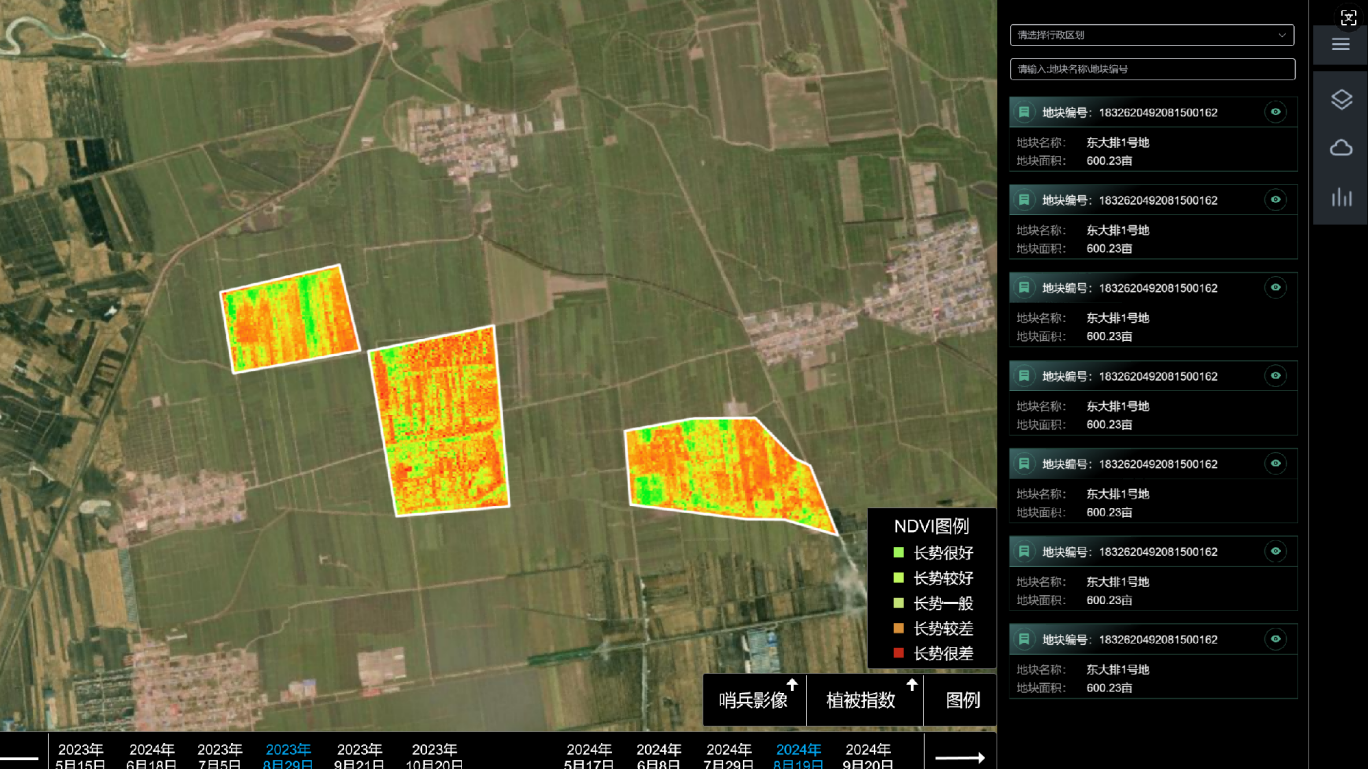This screenshot has width=1368, height=769.
Task: Click the plot name/number search field
Action: [x=1152, y=69]
